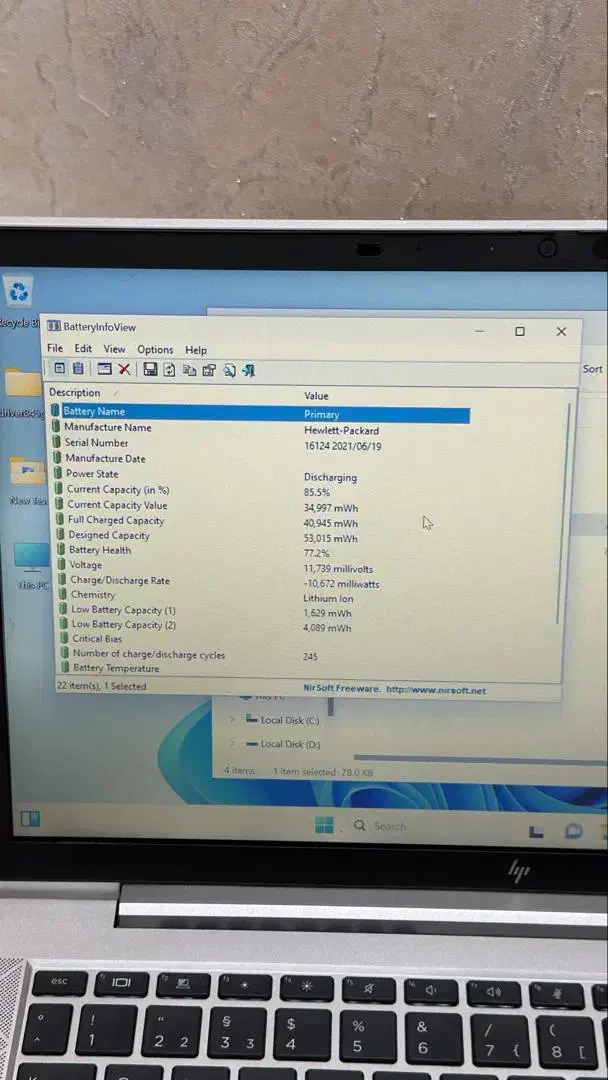Open the Edit menu
The image size is (608, 1080).
(x=83, y=349)
